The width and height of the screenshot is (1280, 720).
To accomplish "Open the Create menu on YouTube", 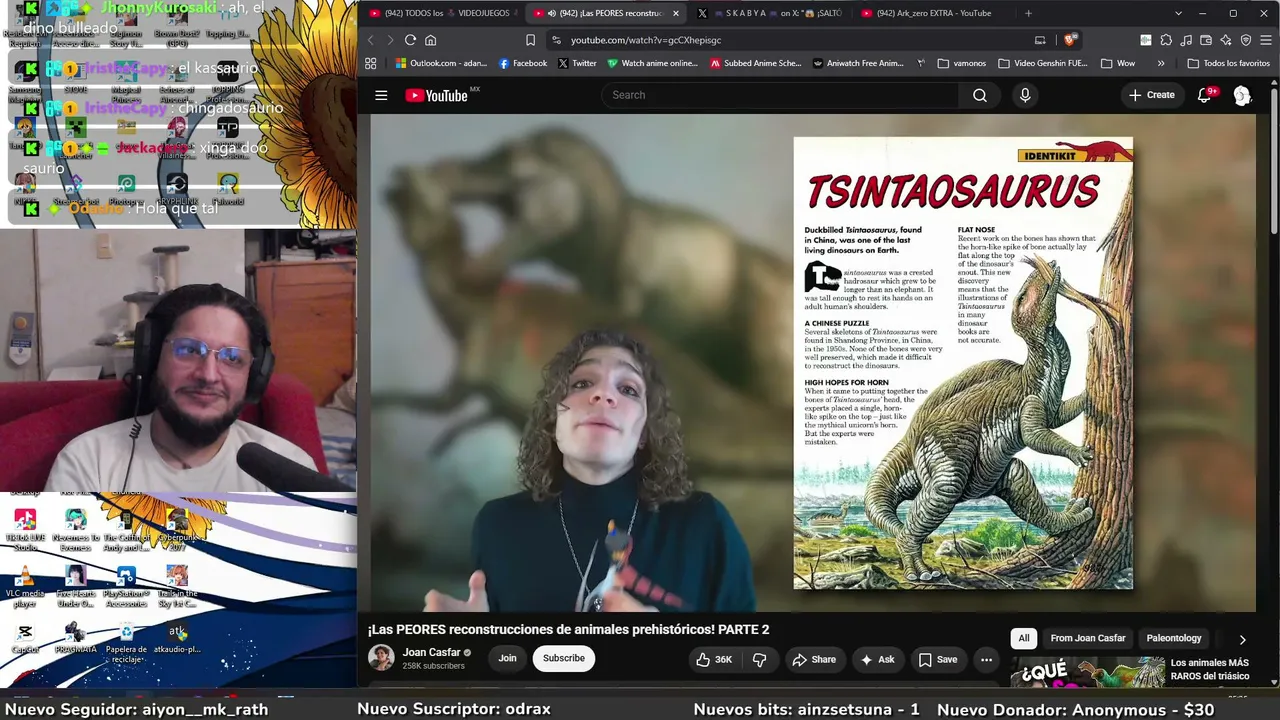I will [1151, 95].
